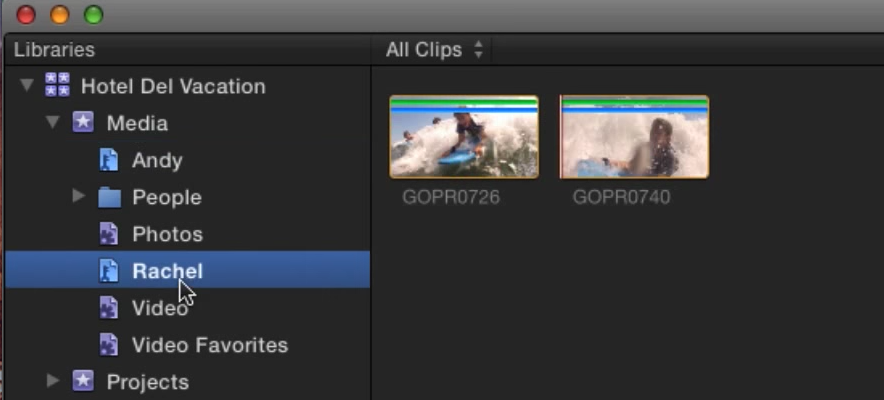Image resolution: width=884 pixels, height=400 pixels.
Task: Click the People folder icon
Action: (109, 197)
